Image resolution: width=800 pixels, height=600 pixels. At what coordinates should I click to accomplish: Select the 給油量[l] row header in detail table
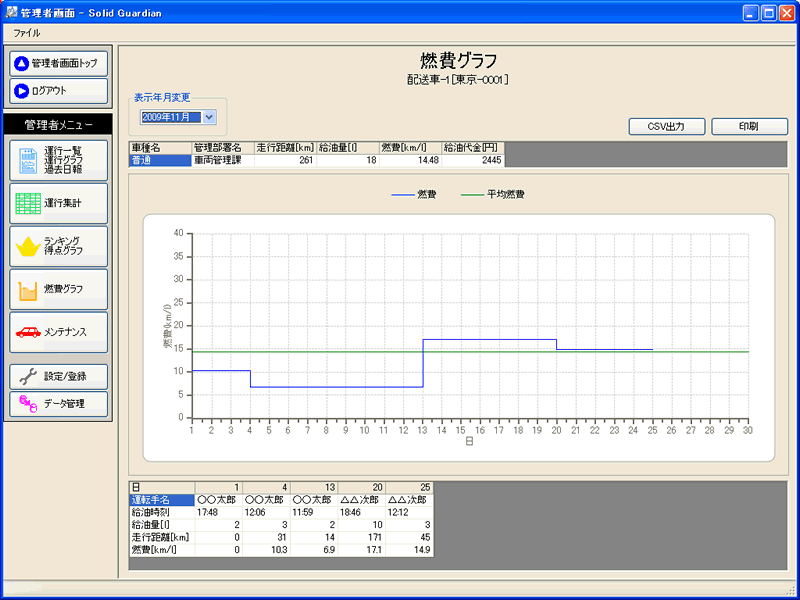coord(162,524)
